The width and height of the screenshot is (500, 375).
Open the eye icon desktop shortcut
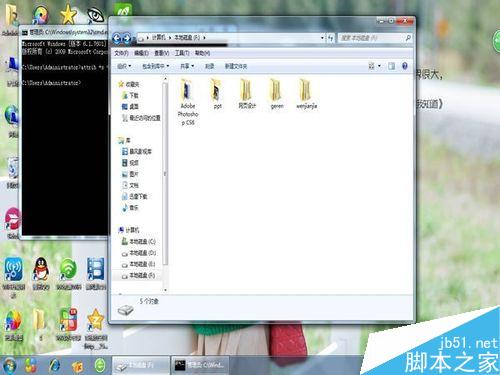click(x=95, y=15)
